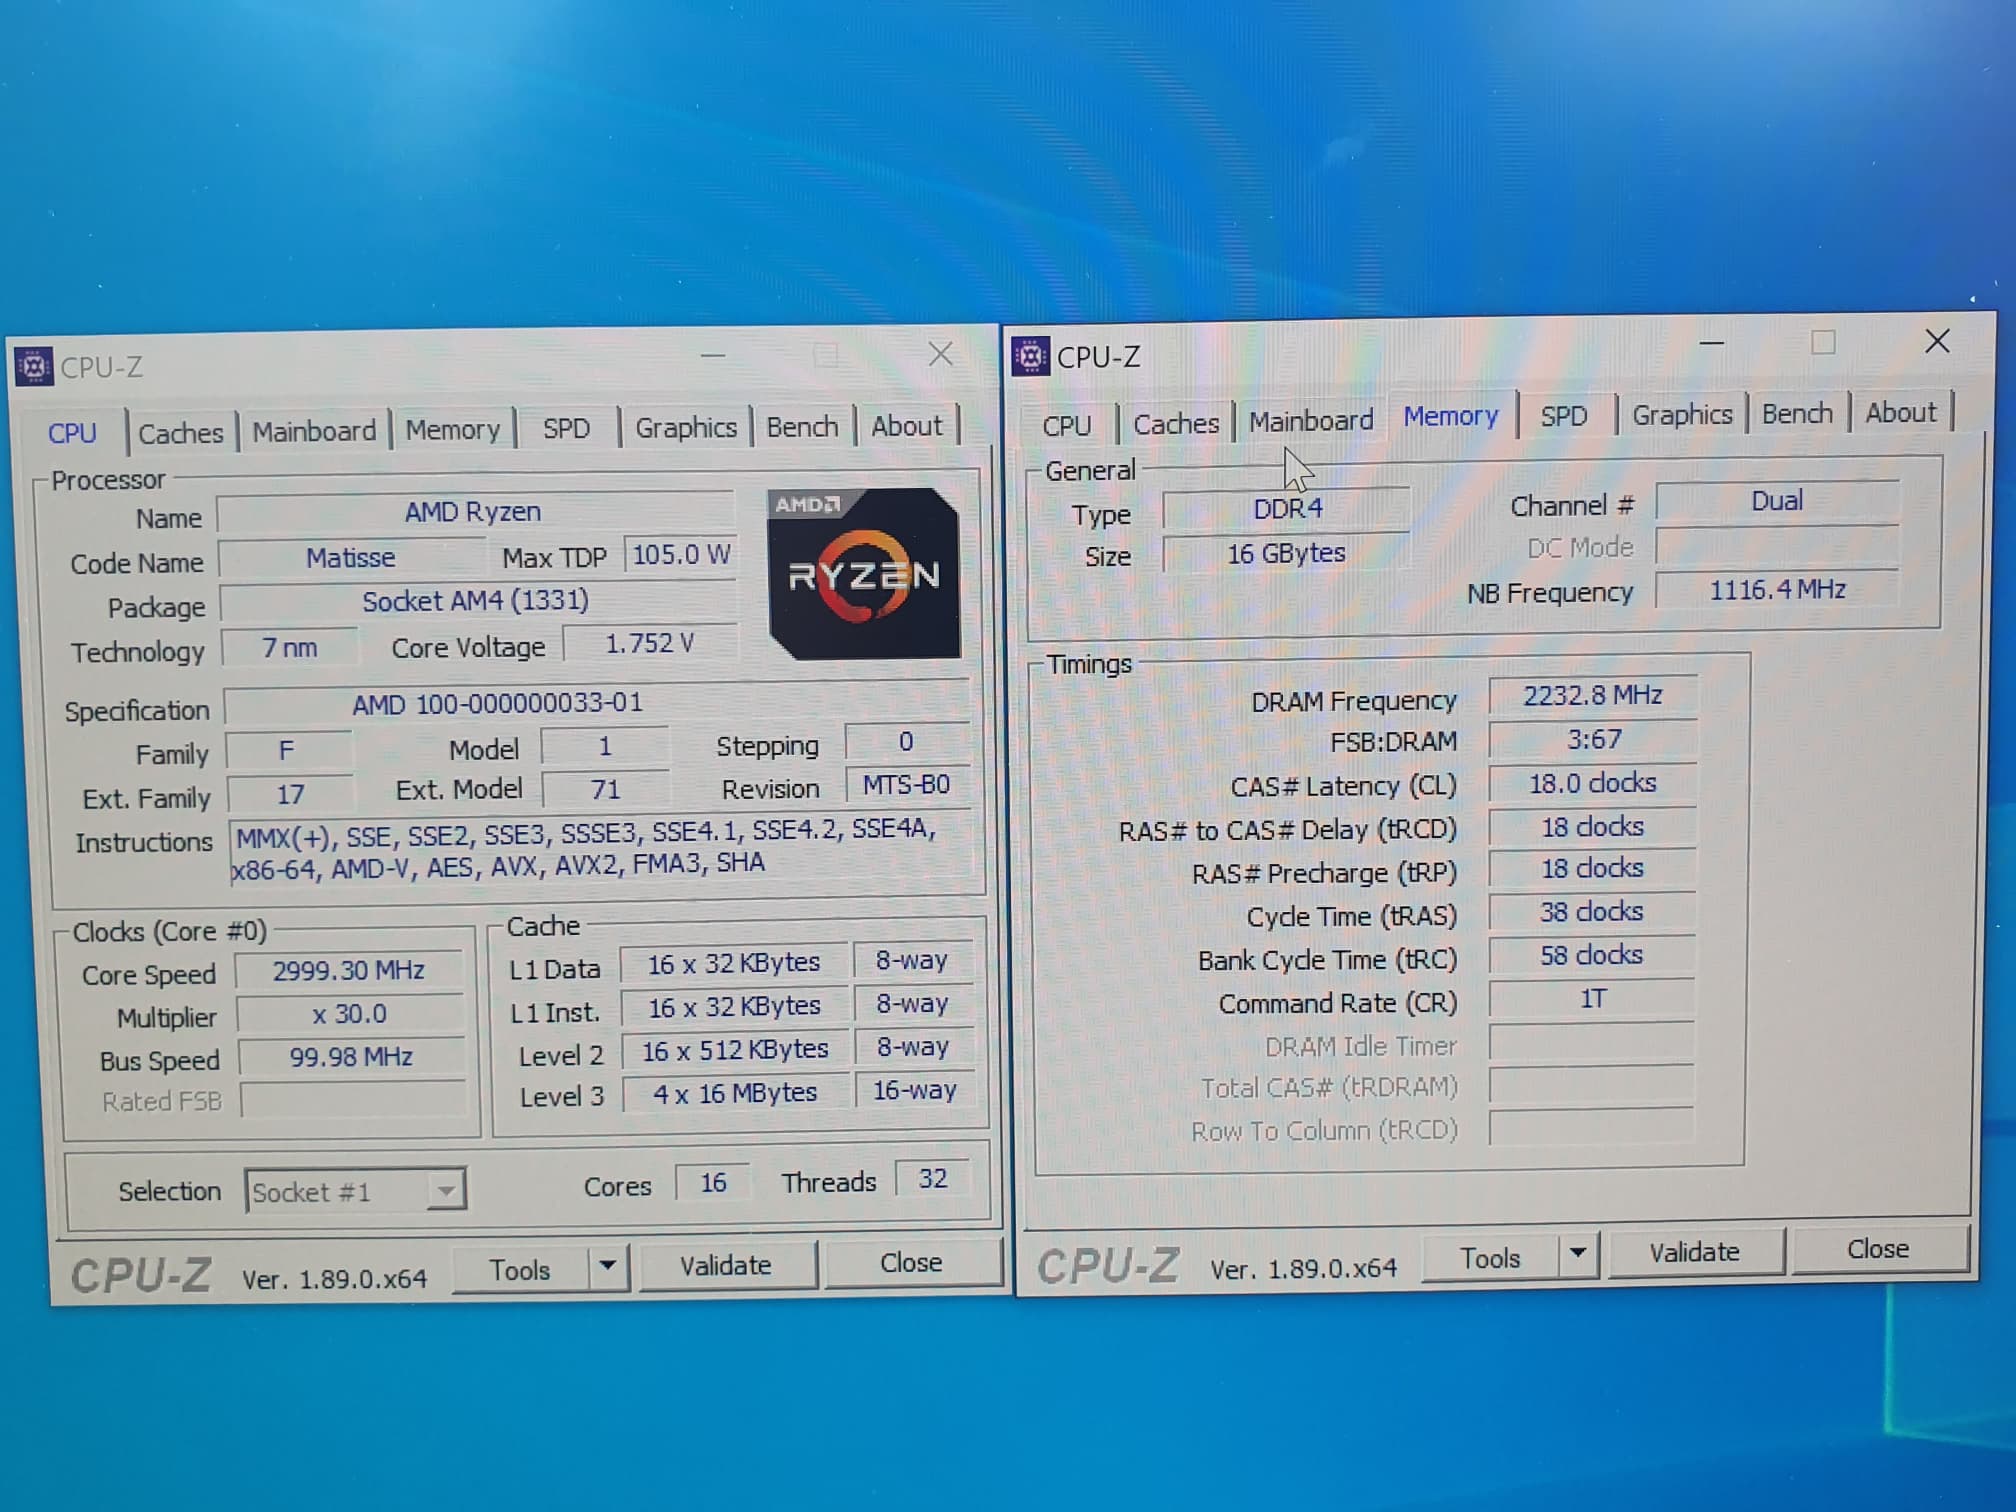
Task: Open the Bench tab in left CPU-Z window
Action: point(802,426)
